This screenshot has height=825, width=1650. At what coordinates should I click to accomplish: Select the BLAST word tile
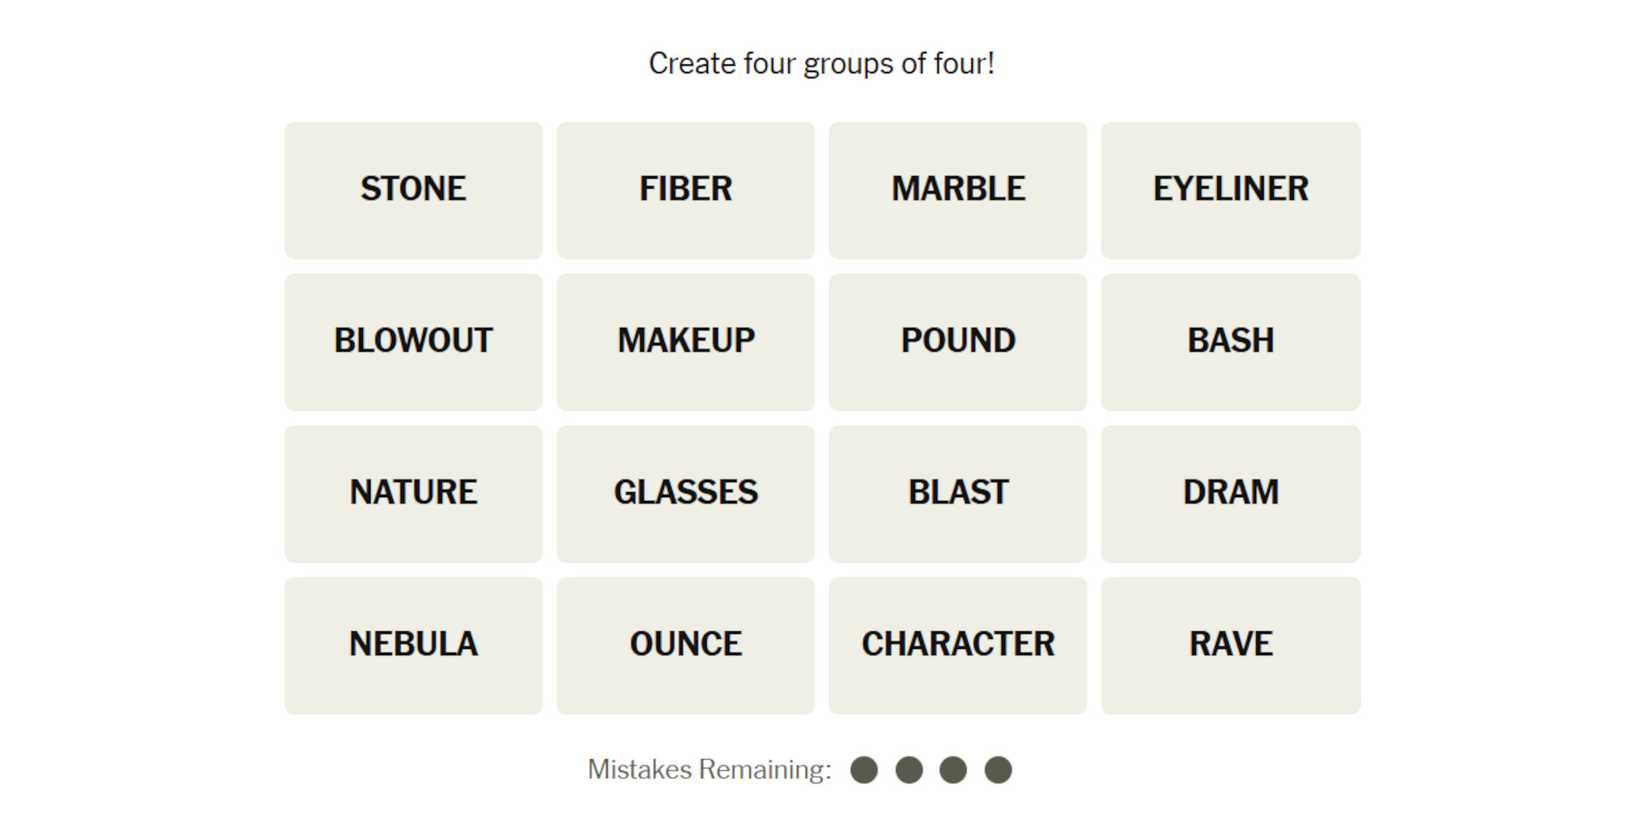click(958, 493)
